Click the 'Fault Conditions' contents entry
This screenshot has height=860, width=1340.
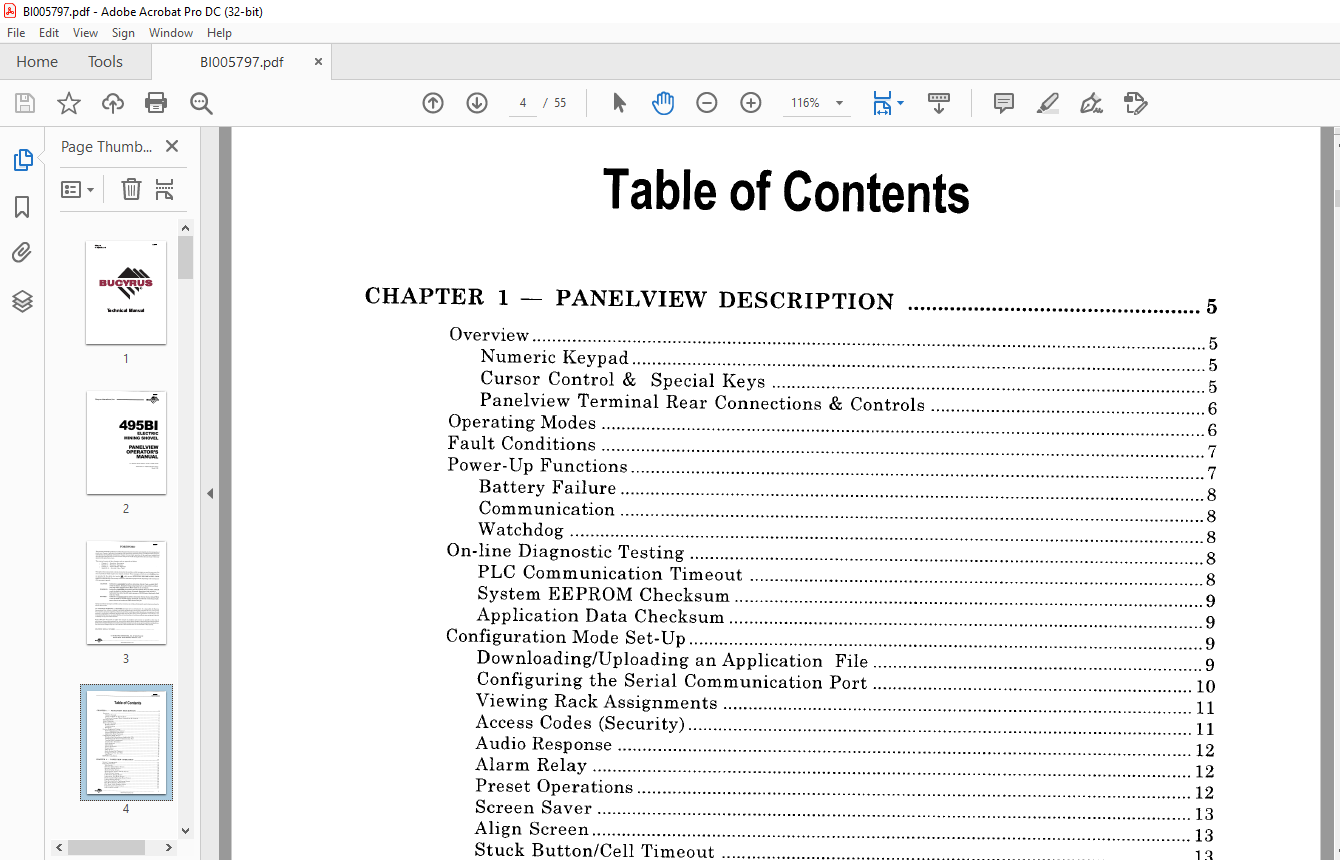coord(522,443)
